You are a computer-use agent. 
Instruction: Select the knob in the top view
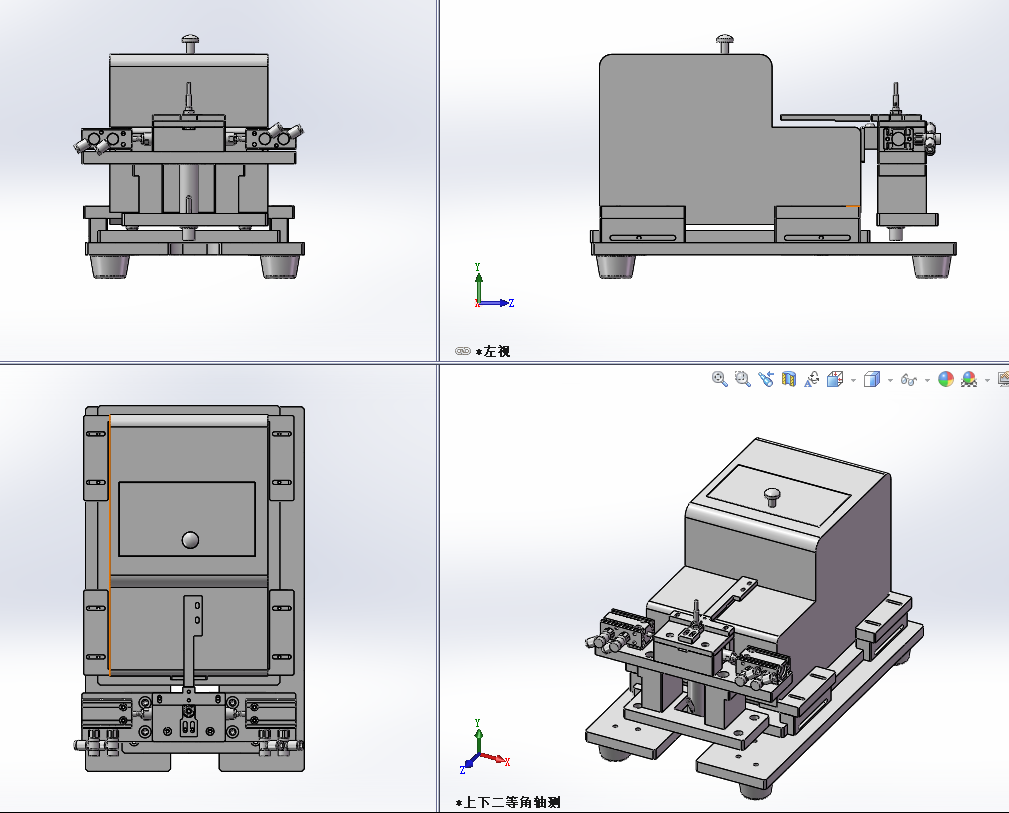190,539
